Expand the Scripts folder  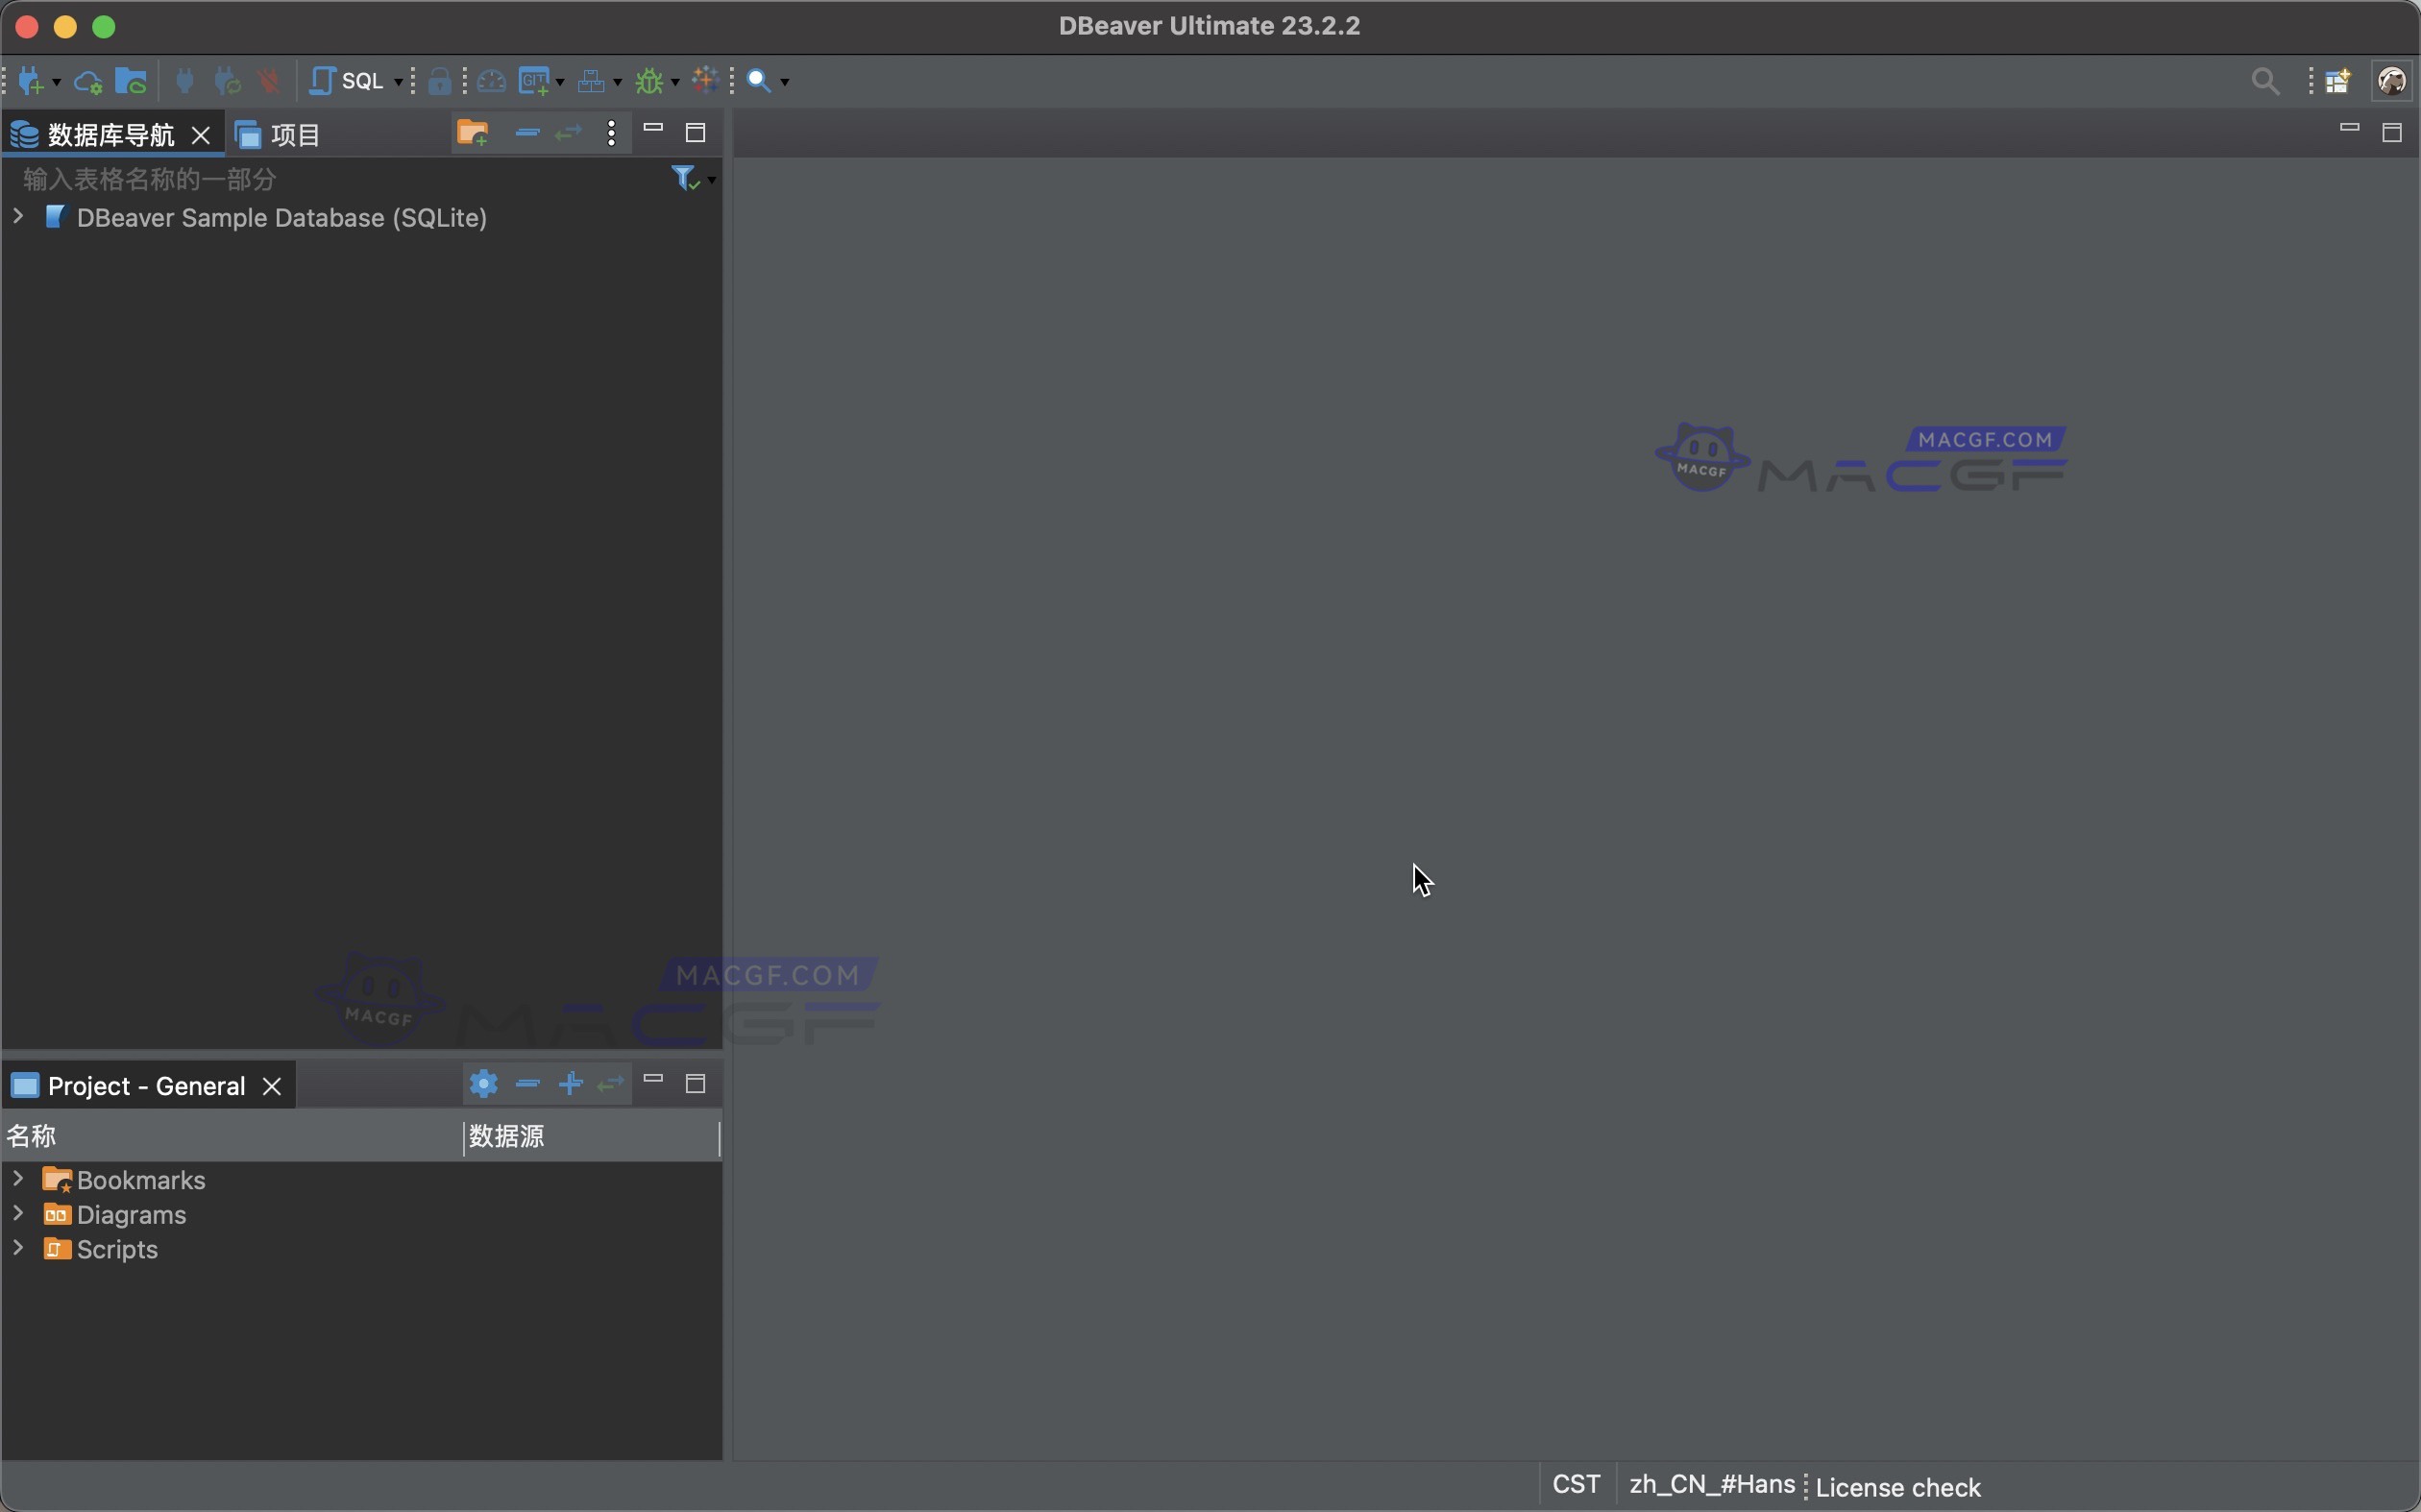[18, 1248]
